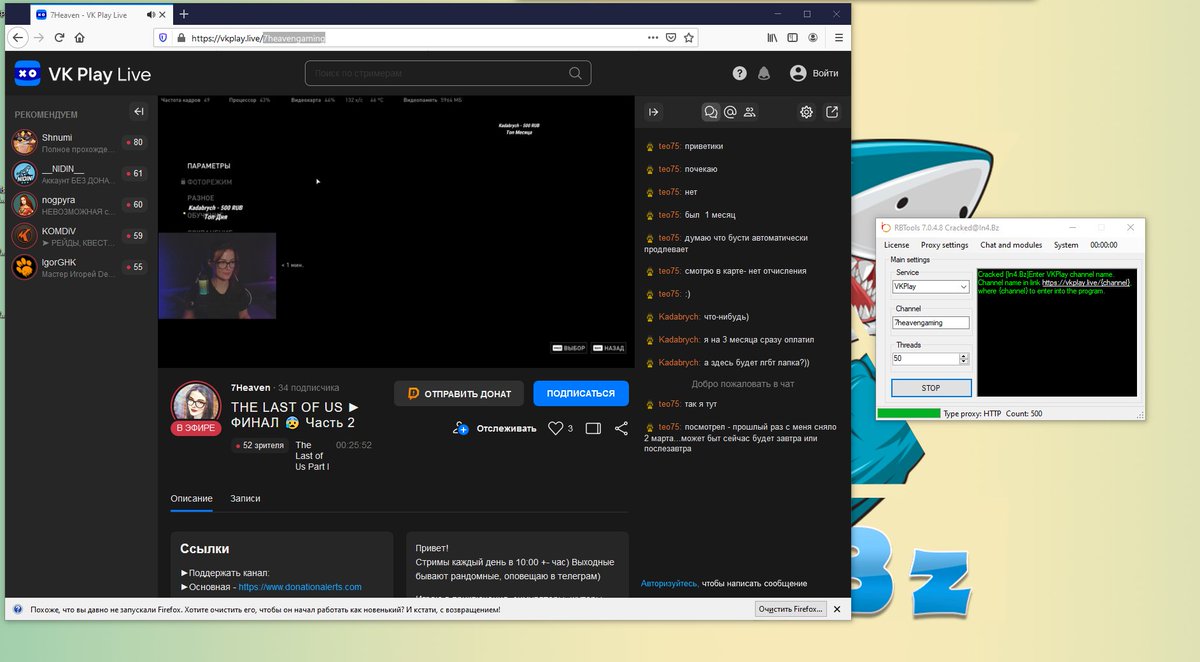The height and width of the screenshot is (662, 1200).
Task: Open KOMDiV recommended channel
Action: (79, 236)
